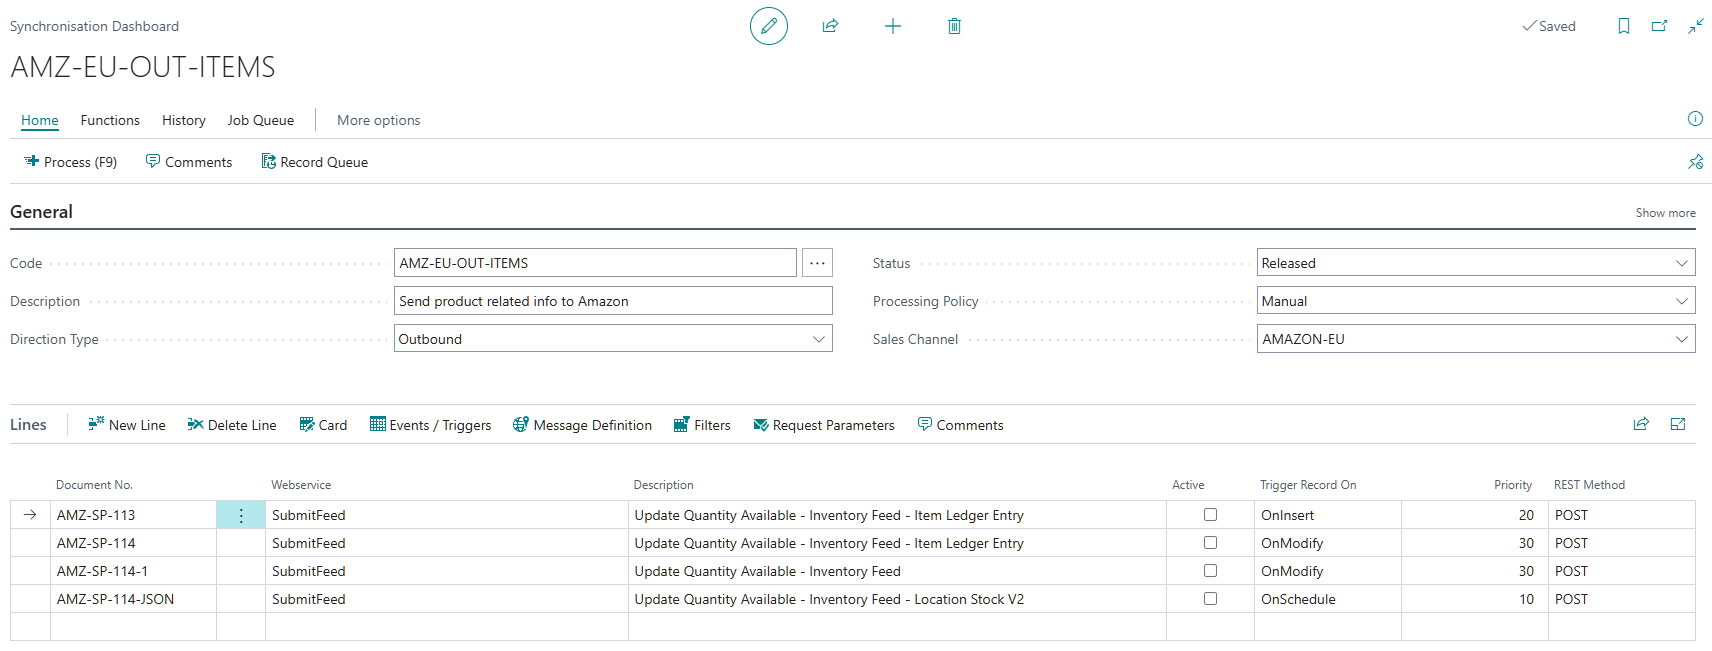Click the plus new record icon
Screen dimensions: 1712x651
tap(893, 26)
